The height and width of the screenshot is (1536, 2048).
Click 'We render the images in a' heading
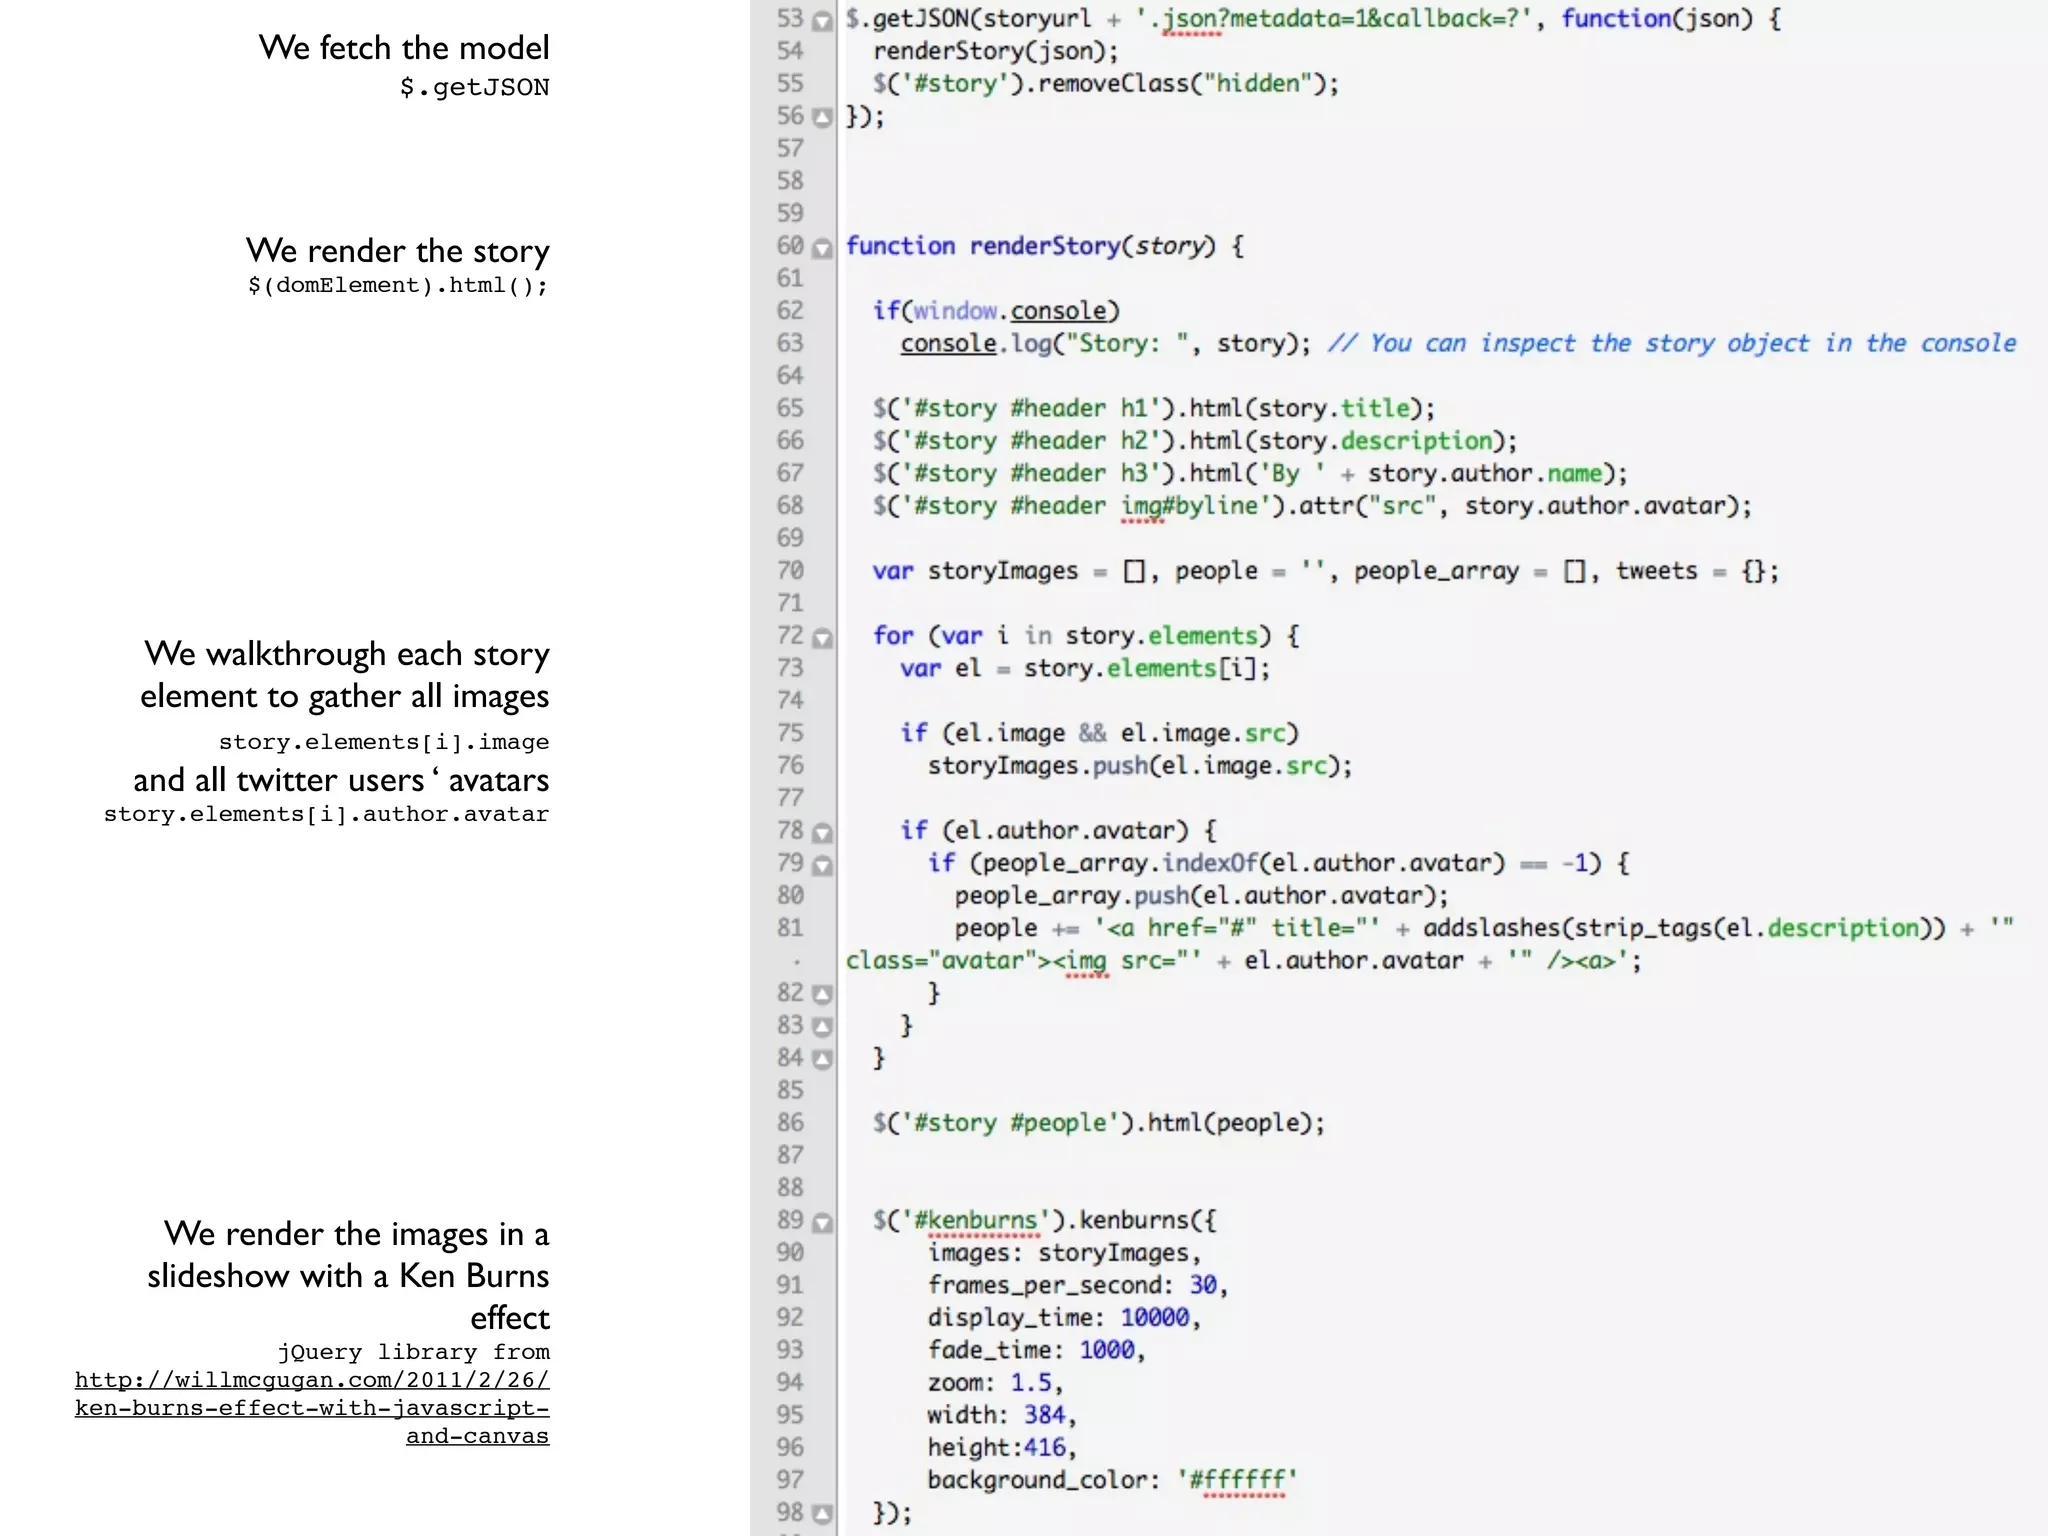click(357, 1234)
